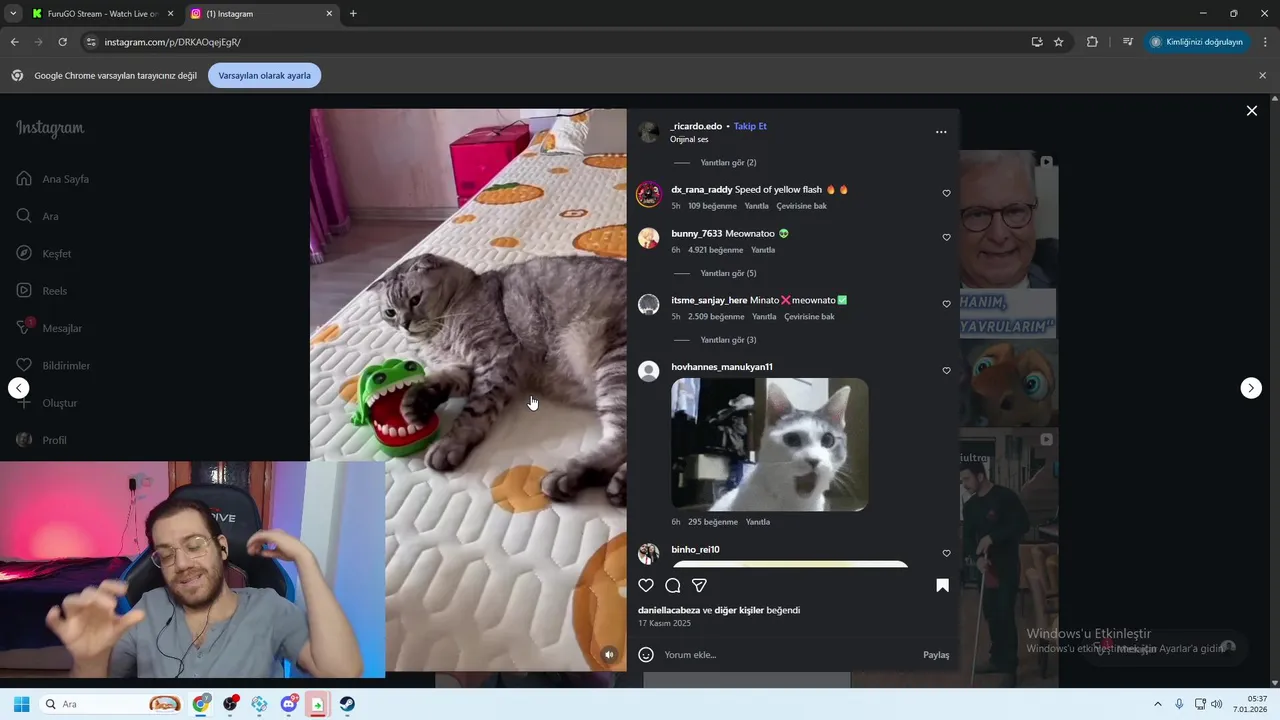Go to previous post arrow
The width and height of the screenshot is (1280, 720).
(19, 388)
